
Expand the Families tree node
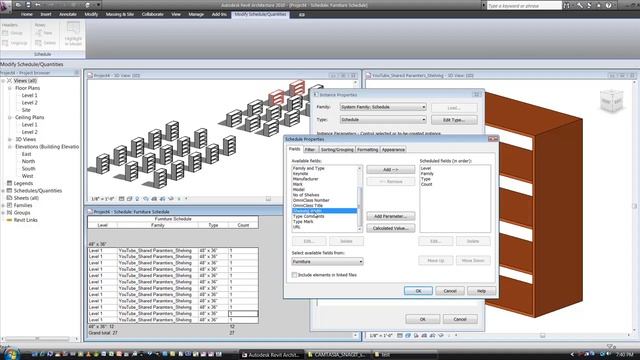[x=3, y=205]
